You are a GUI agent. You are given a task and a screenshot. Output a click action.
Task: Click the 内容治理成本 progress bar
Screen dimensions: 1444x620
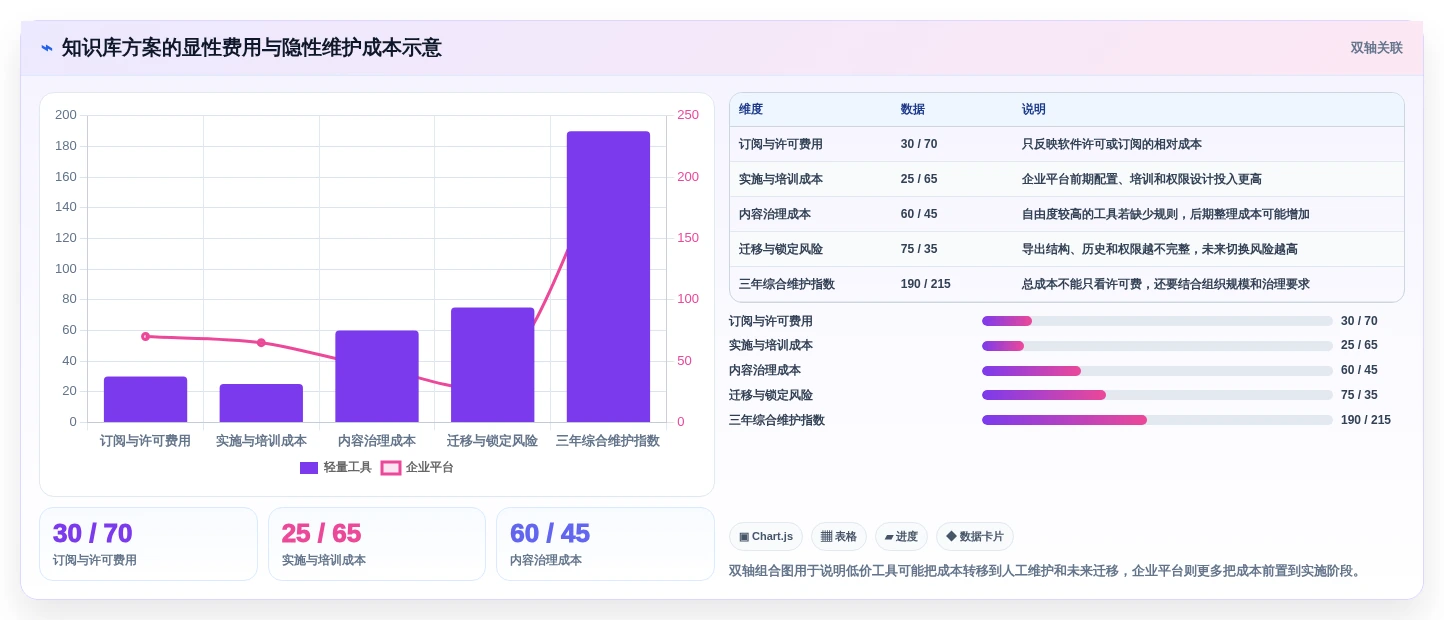point(1157,371)
